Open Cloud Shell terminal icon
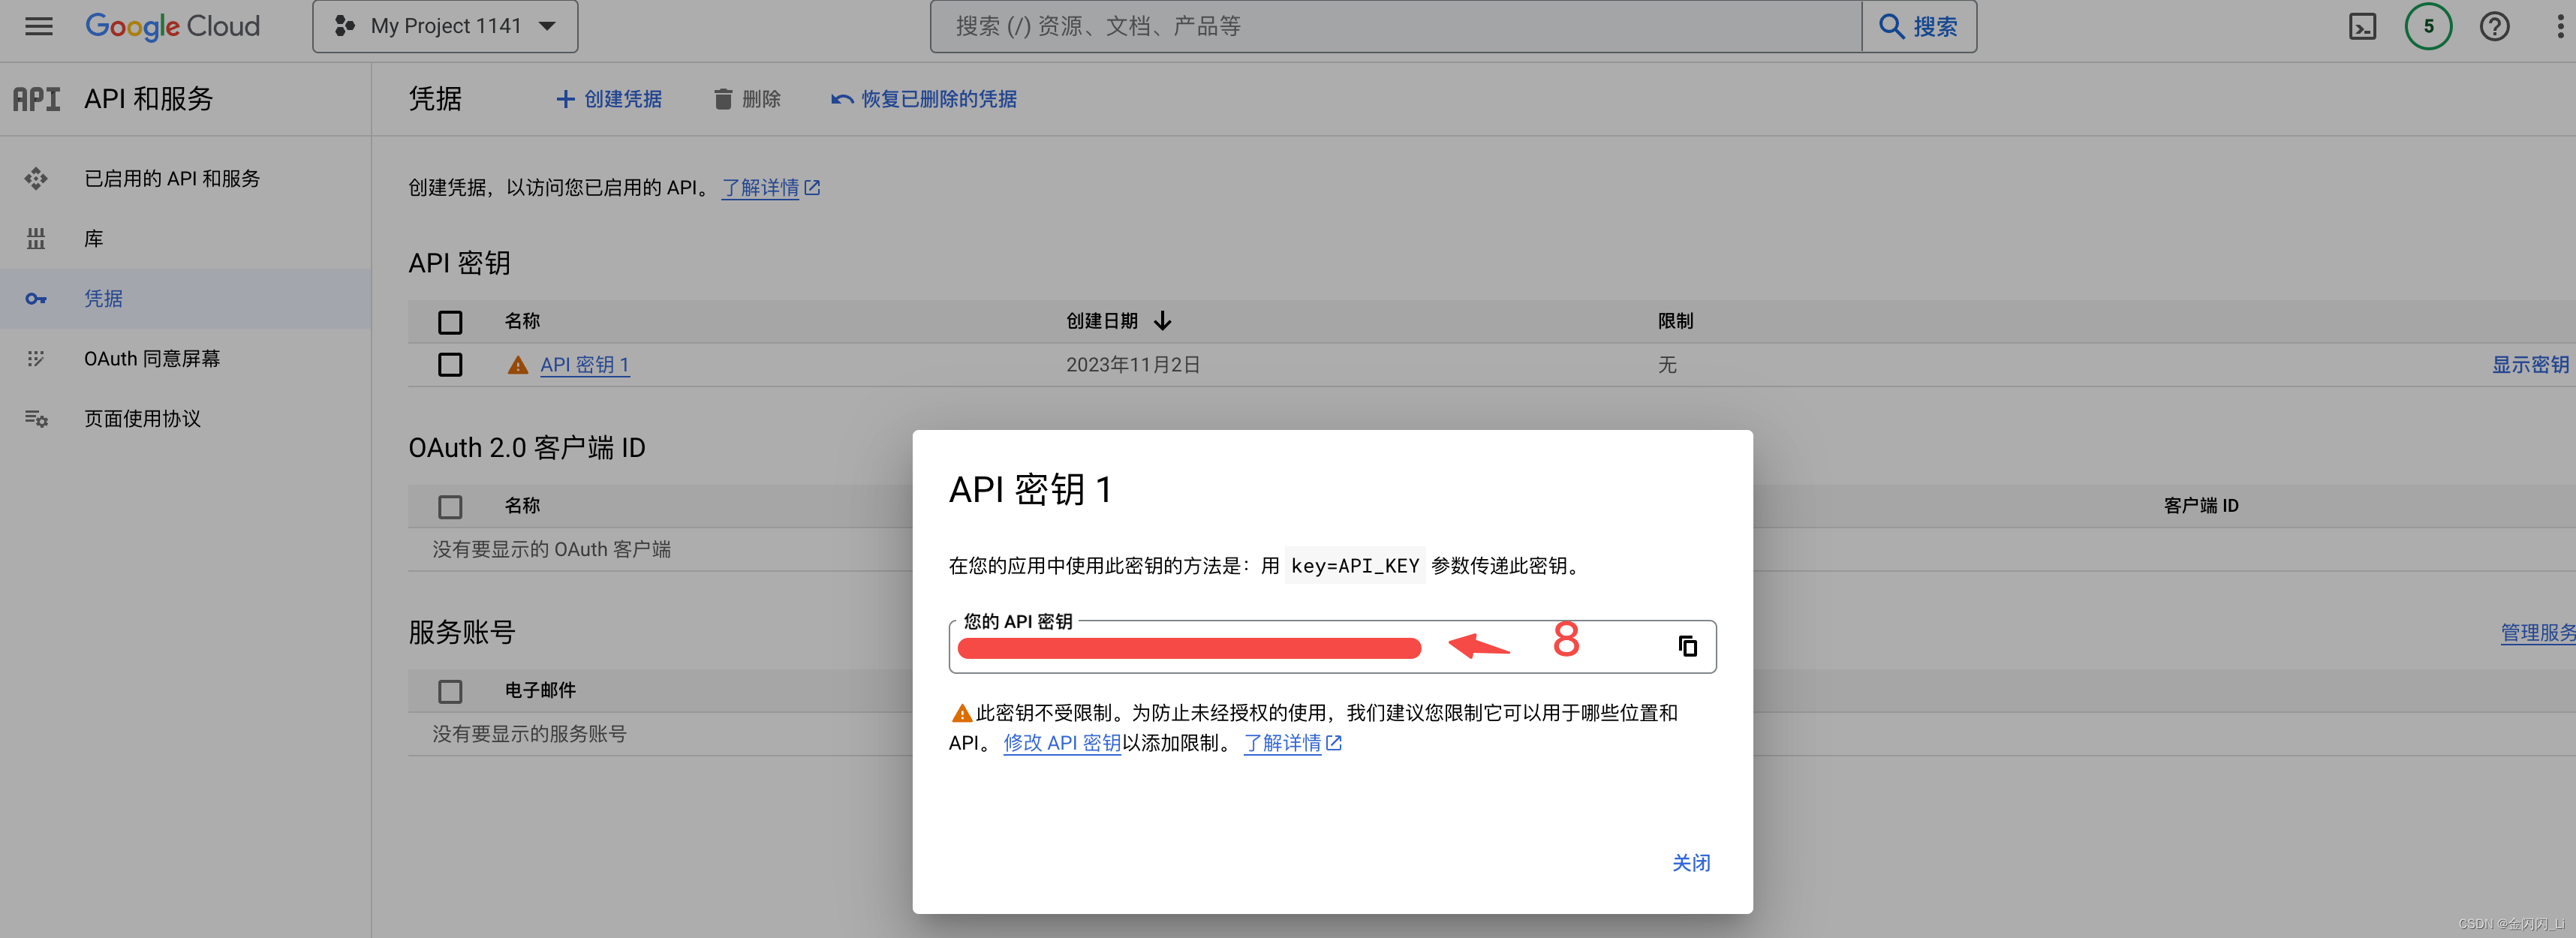The image size is (2576, 938). click(2362, 26)
